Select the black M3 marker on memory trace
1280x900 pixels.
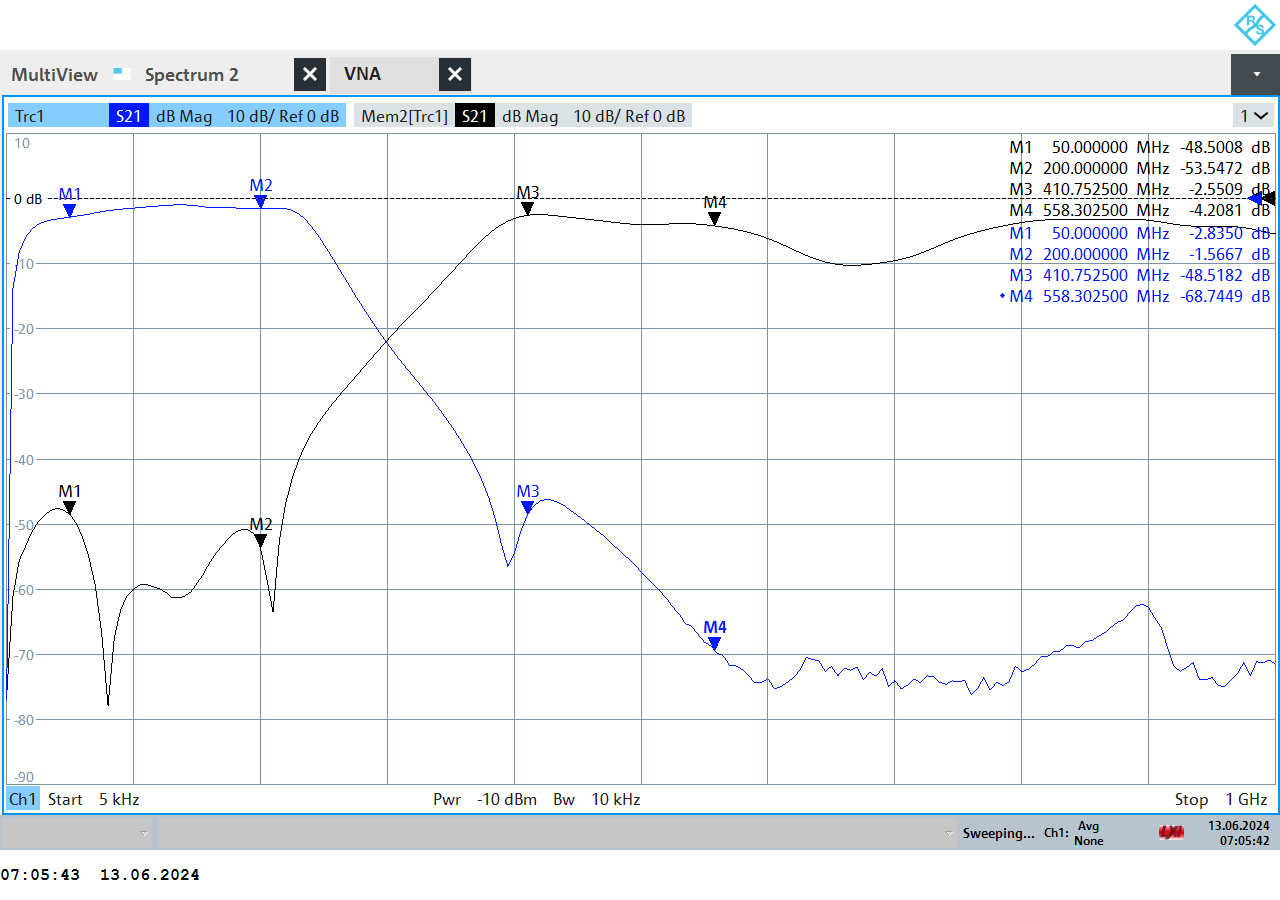click(528, 208)
